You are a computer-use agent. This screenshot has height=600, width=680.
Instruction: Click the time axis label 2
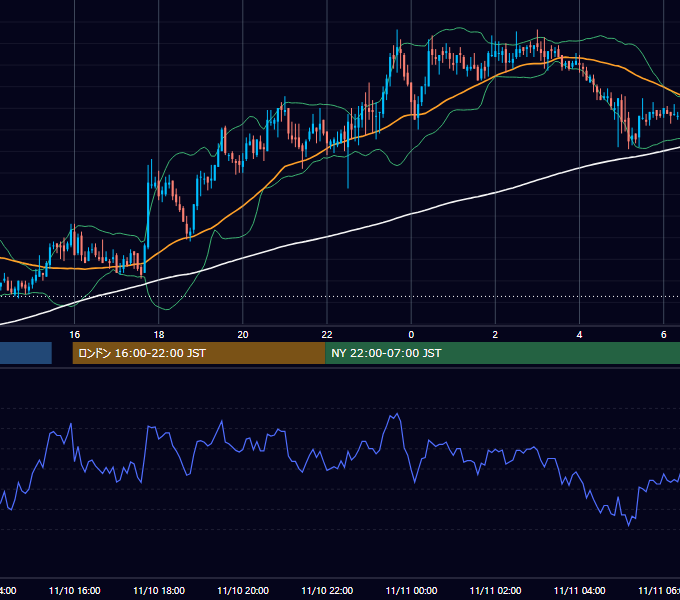(495, 335)
